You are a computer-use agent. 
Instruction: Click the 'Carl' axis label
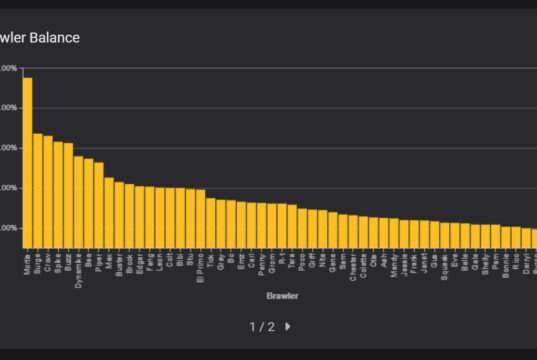[x=251, y=261]
